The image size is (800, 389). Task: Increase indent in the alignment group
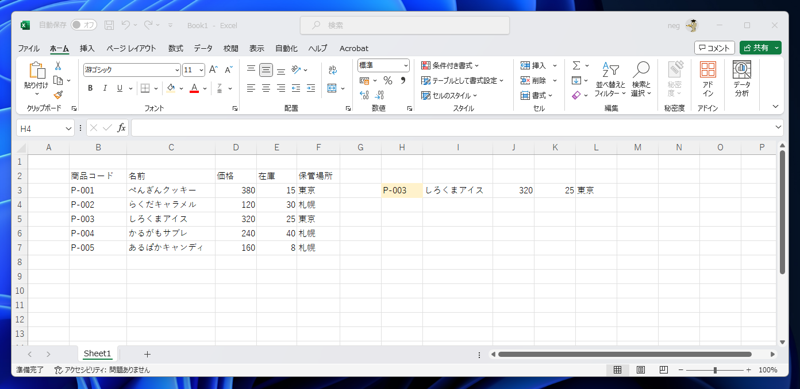tap(311, 88)
